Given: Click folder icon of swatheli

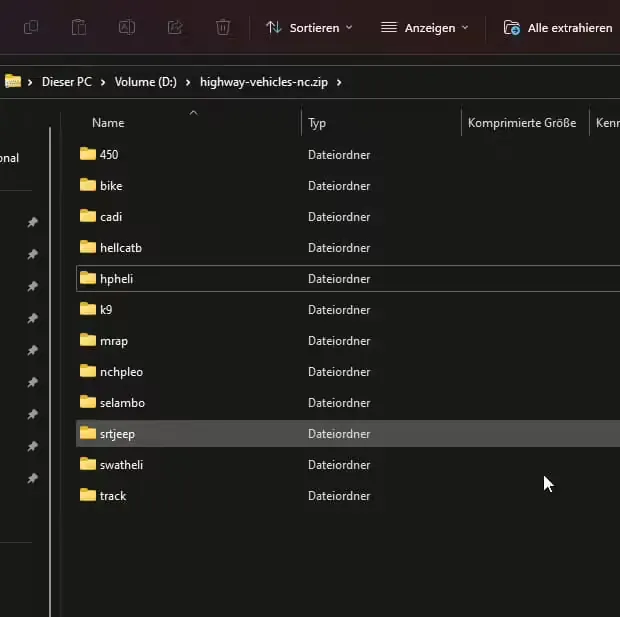Looking at the screenshot, I should click(88, 464).
